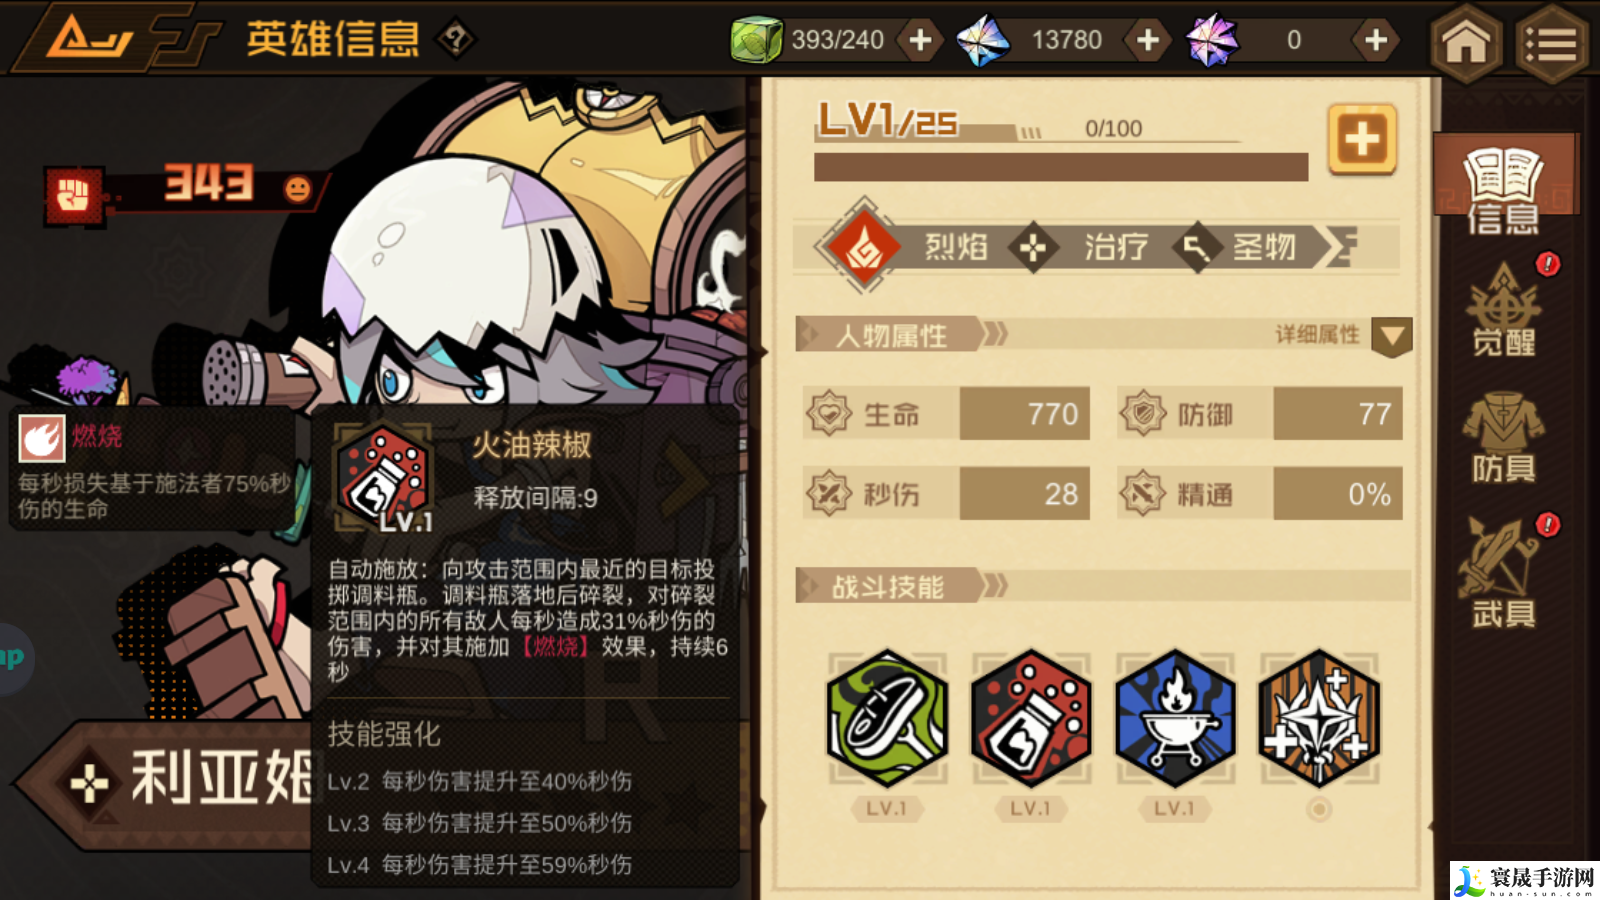This screenshot has height=900, width=1600.
Task: Tap the help question mark beside 英雄信息
Action: [x=456, y=40]
